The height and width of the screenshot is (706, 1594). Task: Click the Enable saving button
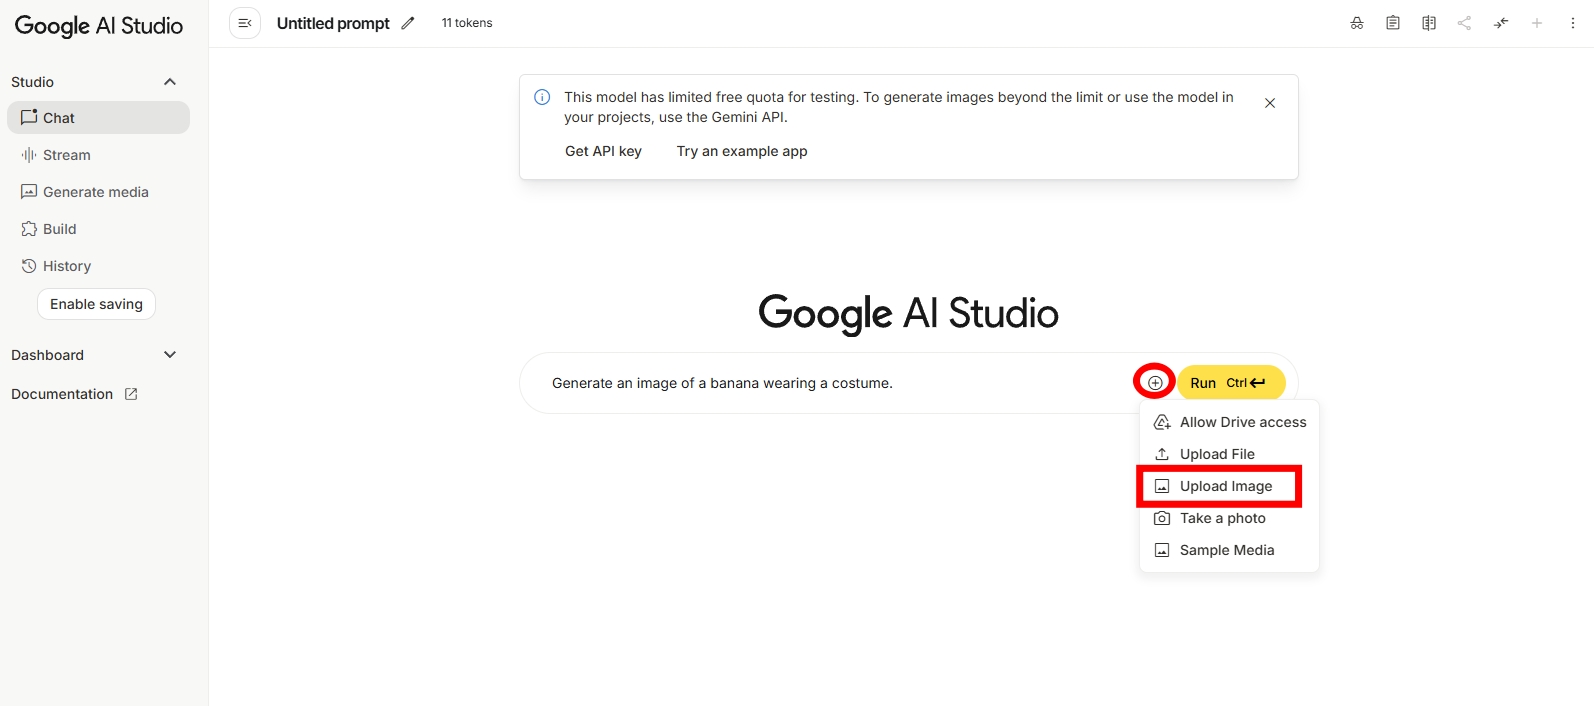point(96,304)
